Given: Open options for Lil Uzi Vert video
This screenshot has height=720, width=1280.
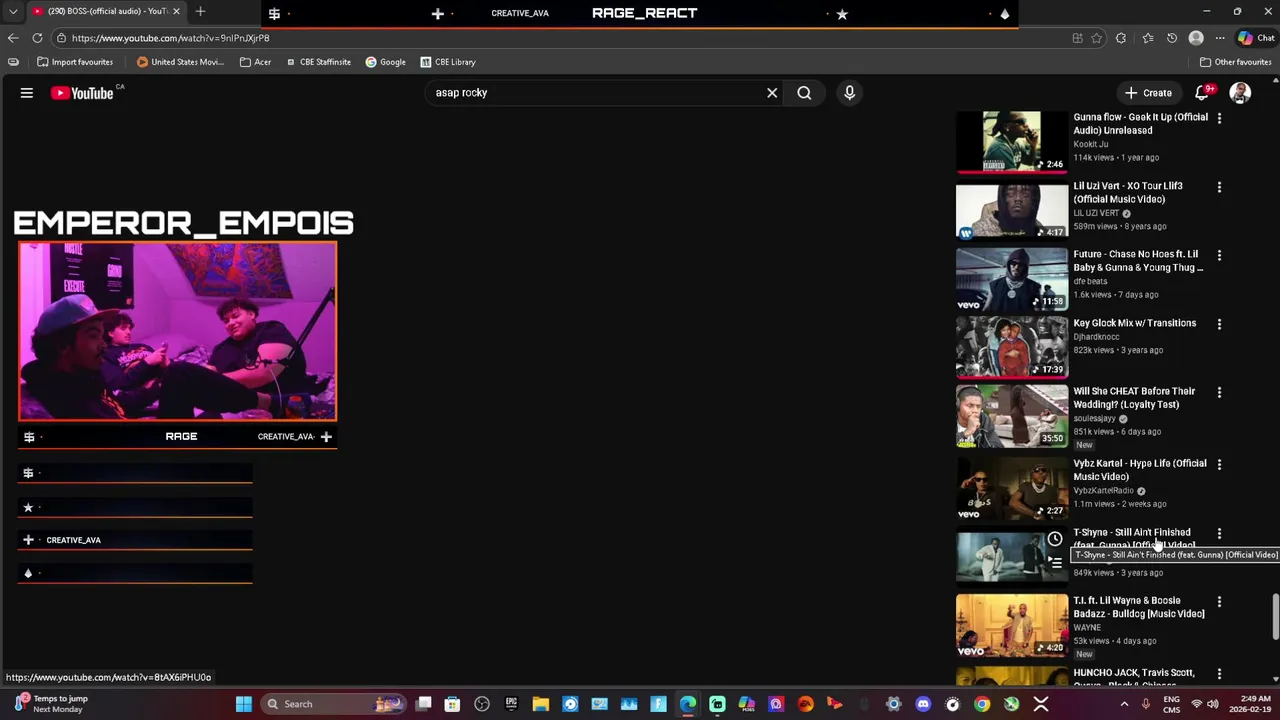Looking at the screenshot, I should point(1219,187).
